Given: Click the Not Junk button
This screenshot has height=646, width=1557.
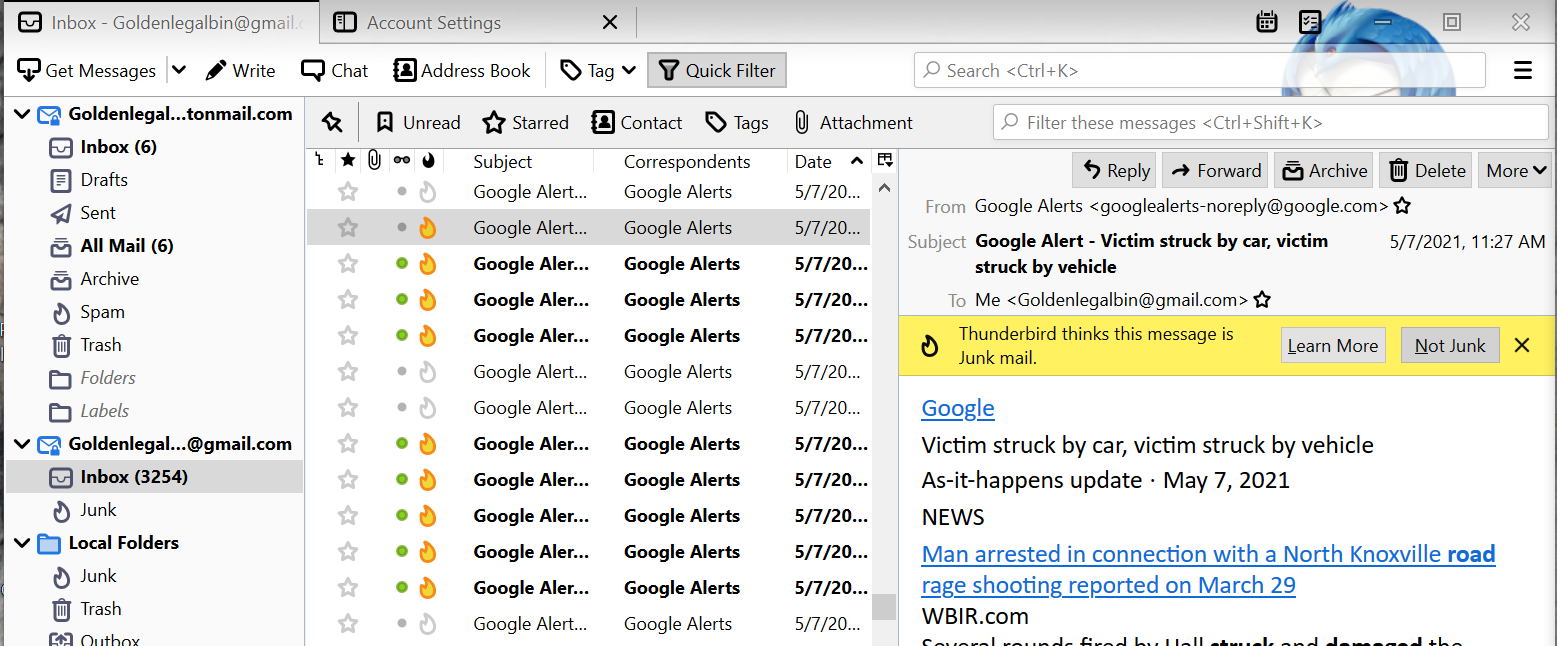Looking at the screenshot, I should pos(1449,346).
